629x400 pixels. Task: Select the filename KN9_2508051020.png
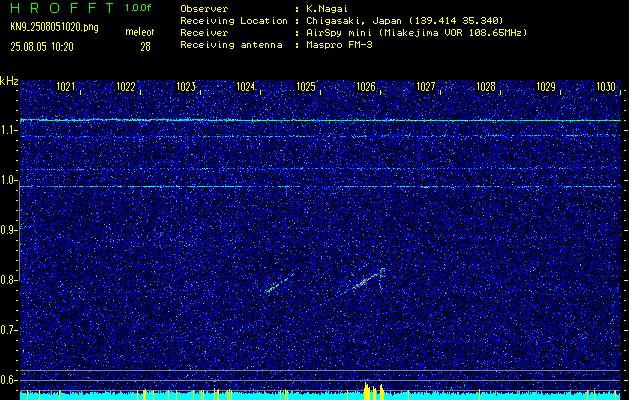[54, 27]
